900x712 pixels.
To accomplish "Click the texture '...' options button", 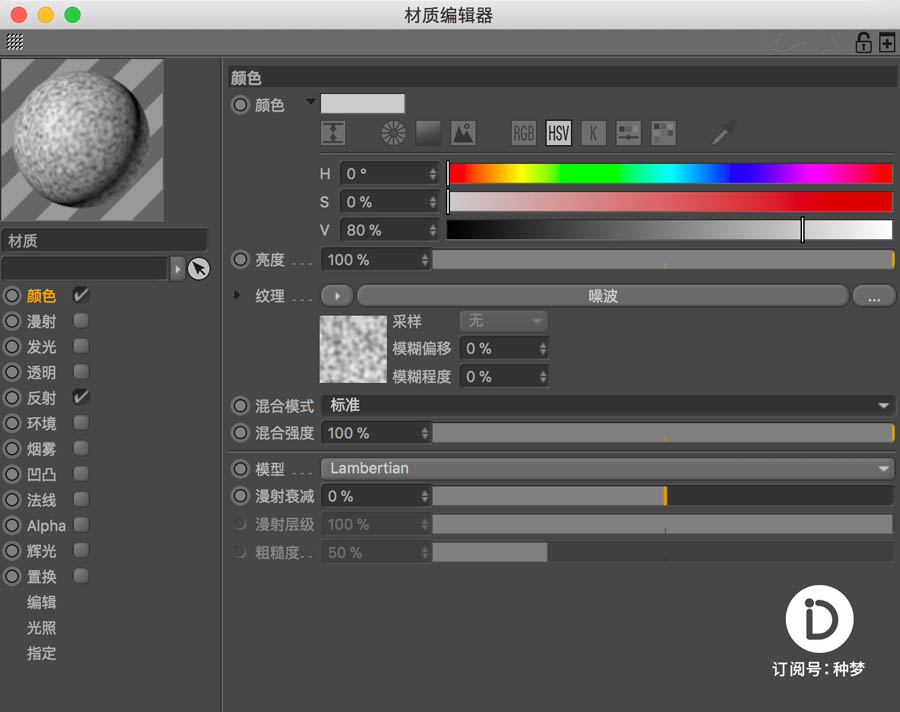I will click(x=873, y=296).
